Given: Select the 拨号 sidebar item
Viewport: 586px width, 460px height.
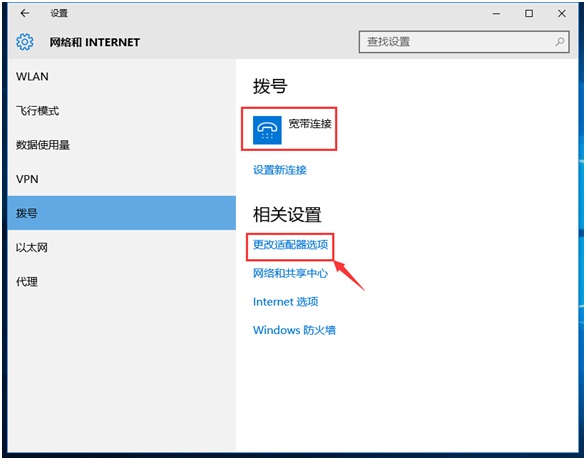Looking at the screenshot, I should [121, 213].
